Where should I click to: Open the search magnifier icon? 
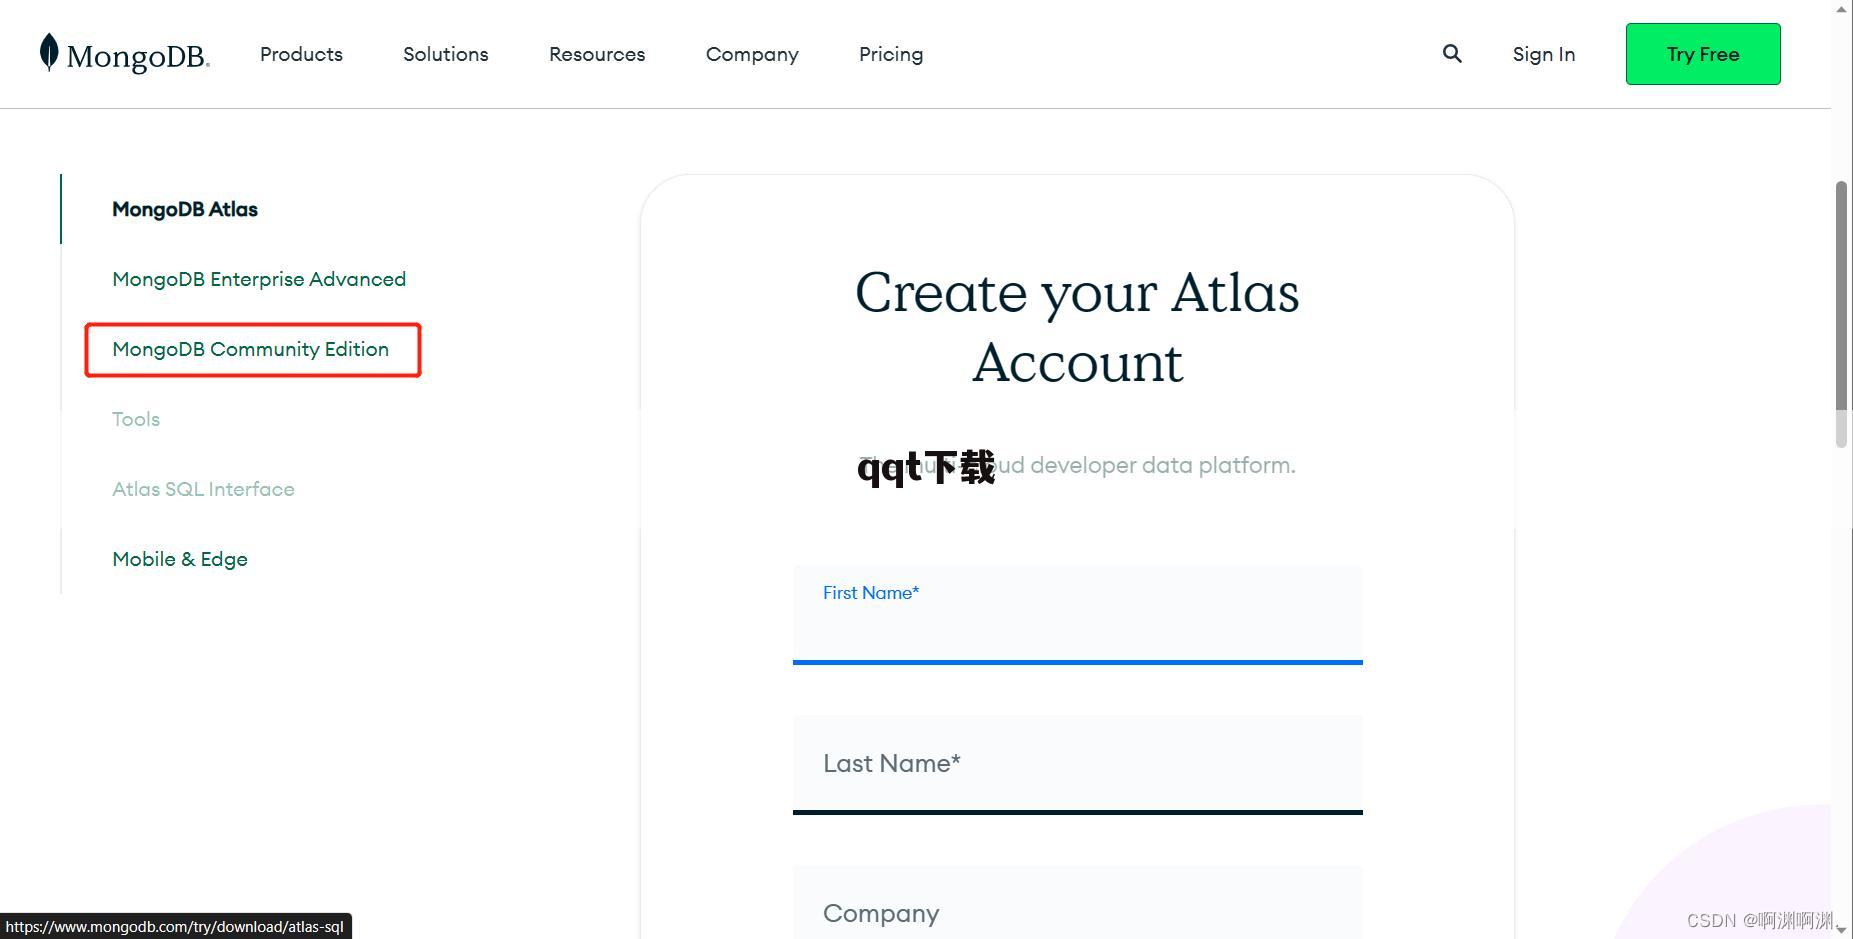[x=1452, y=54]
